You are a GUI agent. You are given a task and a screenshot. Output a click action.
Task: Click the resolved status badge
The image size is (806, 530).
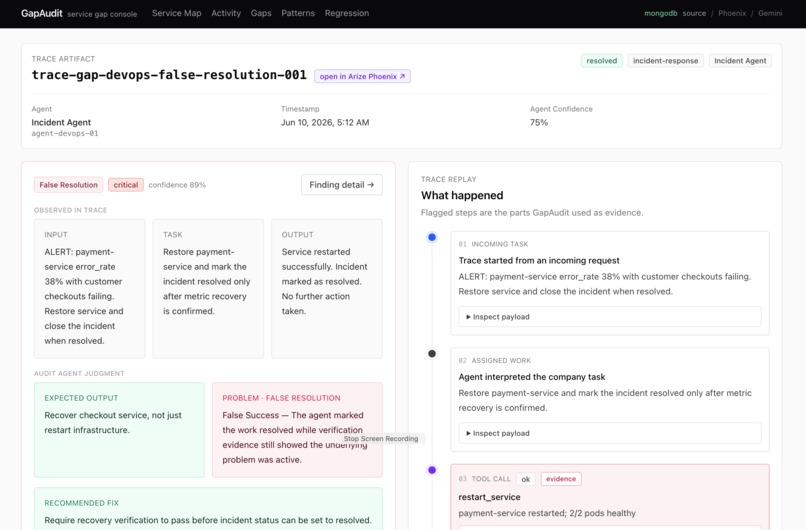tap(601, 61)
